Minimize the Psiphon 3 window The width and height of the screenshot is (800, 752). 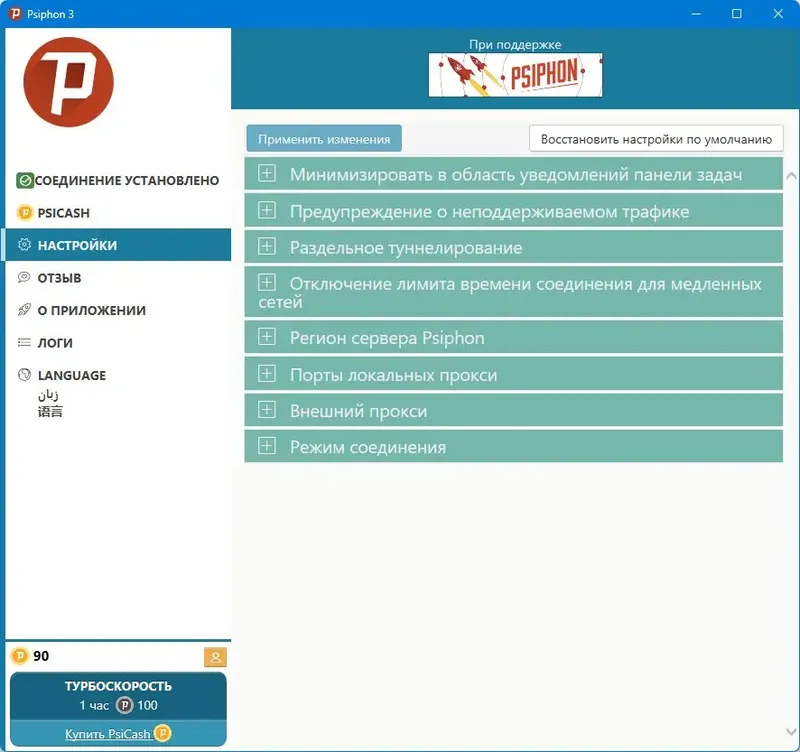click(x=696, y=14)
